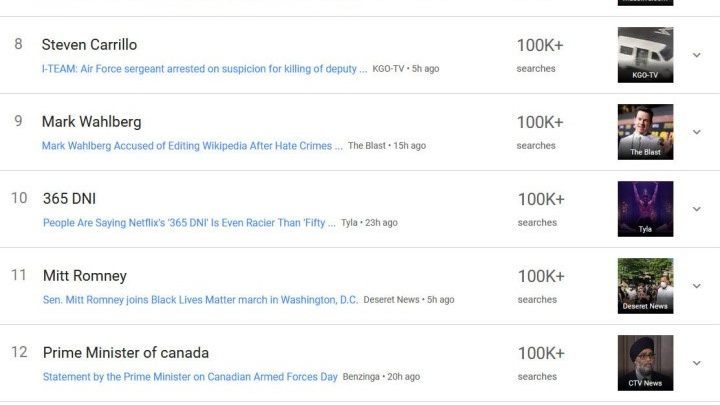Expand the Mitt Romney trend chevron
720x405 pixels.
[697, 286]
